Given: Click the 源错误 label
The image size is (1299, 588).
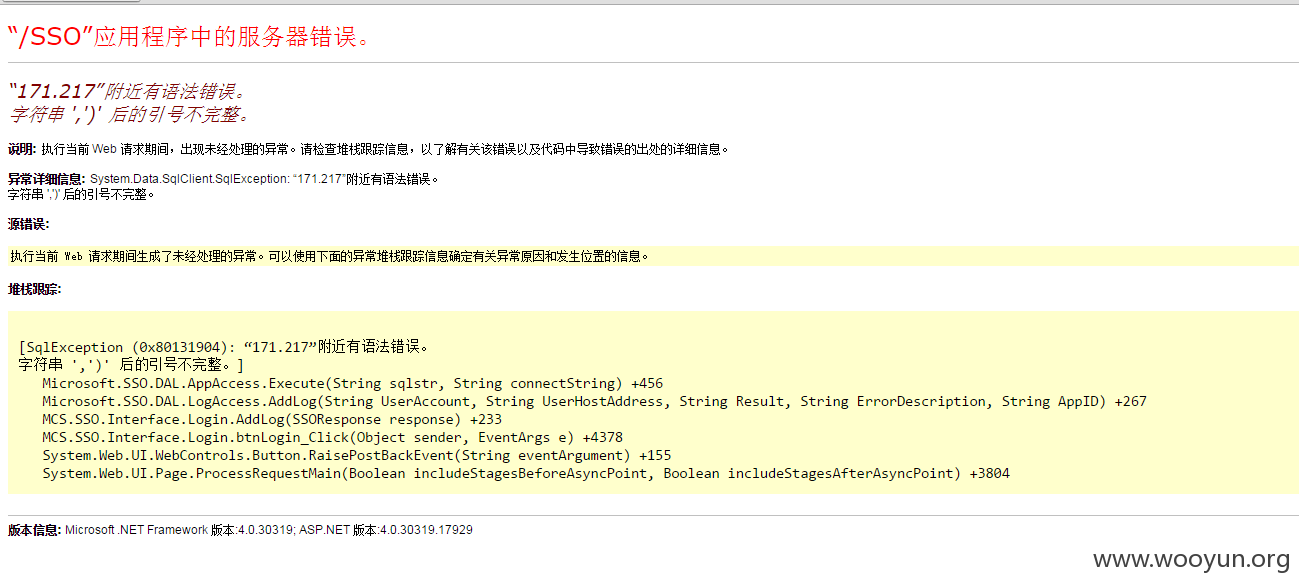Looking at the screenshot, I should pyautogui.click(x=28, y=223).
